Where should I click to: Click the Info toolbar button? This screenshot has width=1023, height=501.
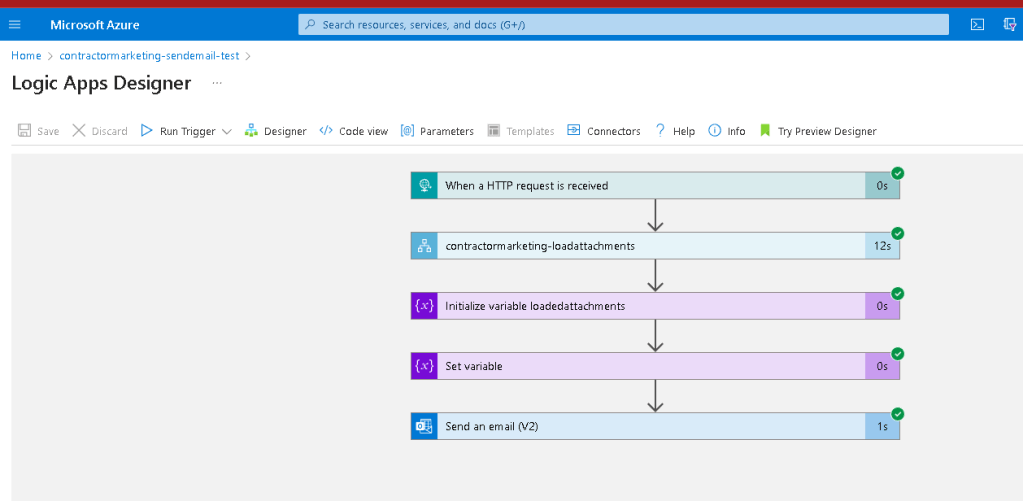tap(727, 131)
